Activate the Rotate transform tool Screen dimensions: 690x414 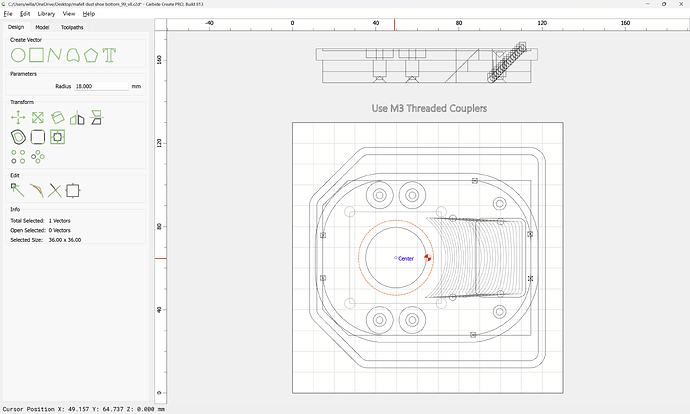[x=57, y=117]
